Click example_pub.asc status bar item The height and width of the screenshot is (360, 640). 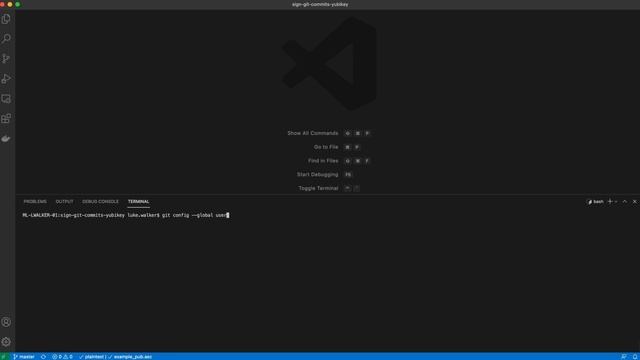coord(130,357)
